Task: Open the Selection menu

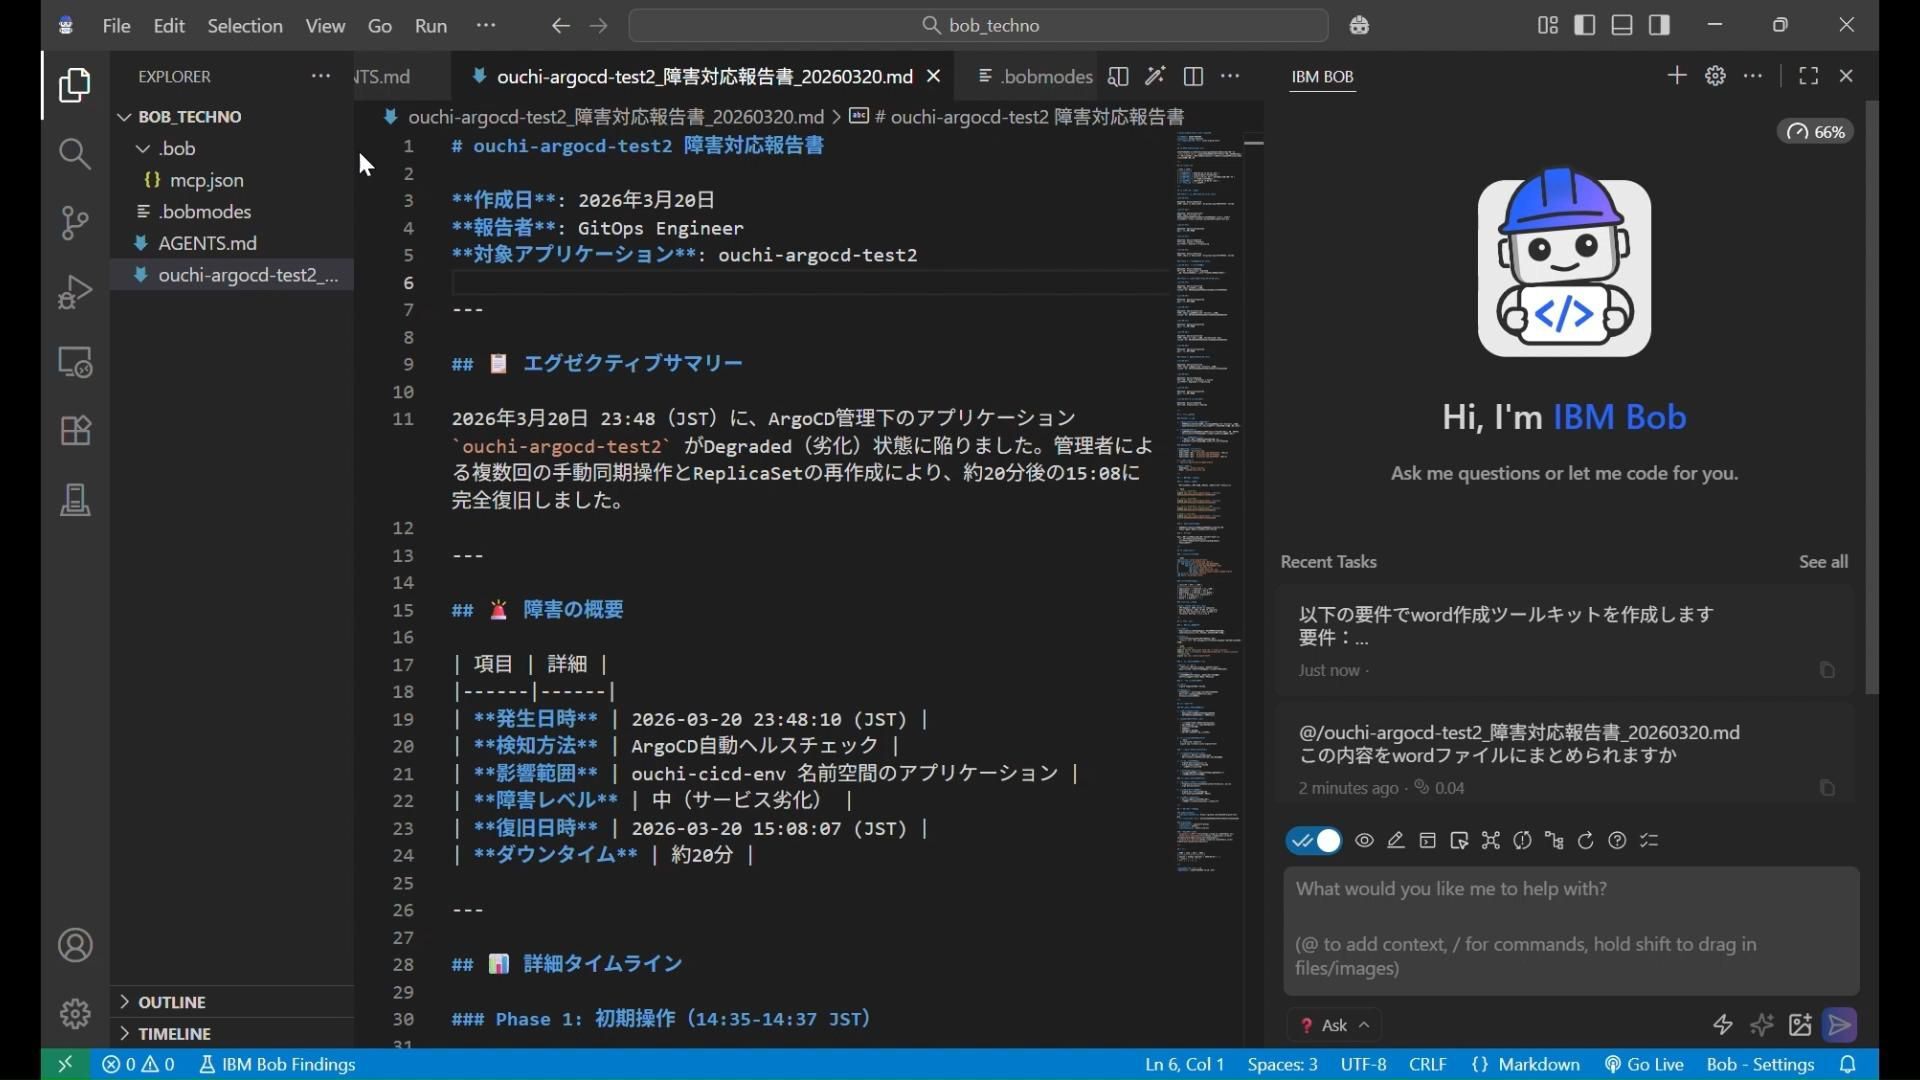Action: coord(245,25)
